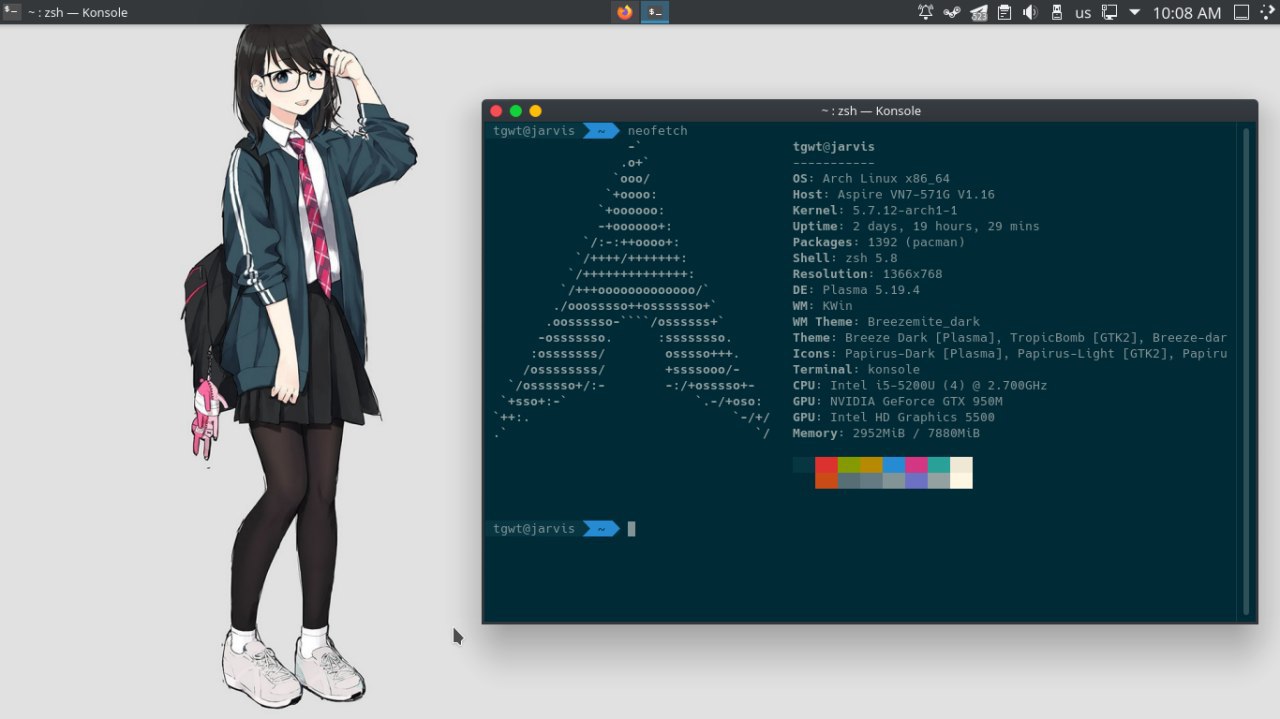Click the 'Terminal: konsole' line

point(856,370)
